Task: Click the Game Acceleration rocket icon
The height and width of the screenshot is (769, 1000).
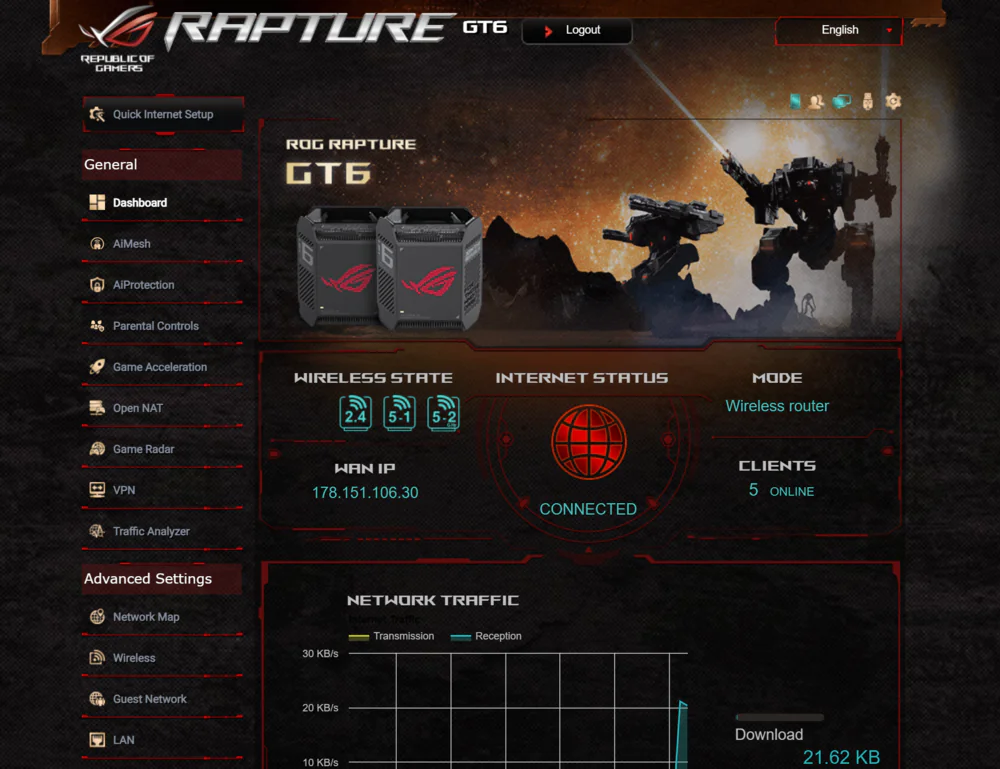Action: [97, 367]
